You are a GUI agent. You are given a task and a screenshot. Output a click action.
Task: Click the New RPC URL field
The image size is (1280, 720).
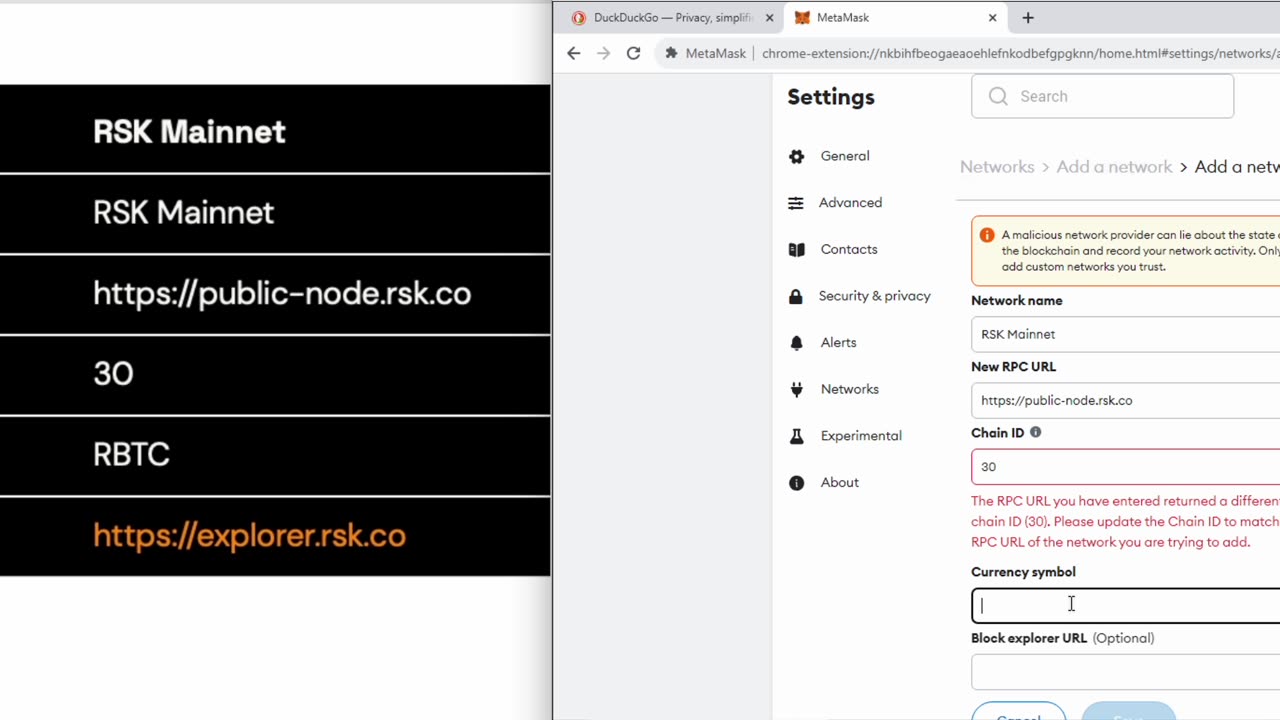pos(1126,400)
